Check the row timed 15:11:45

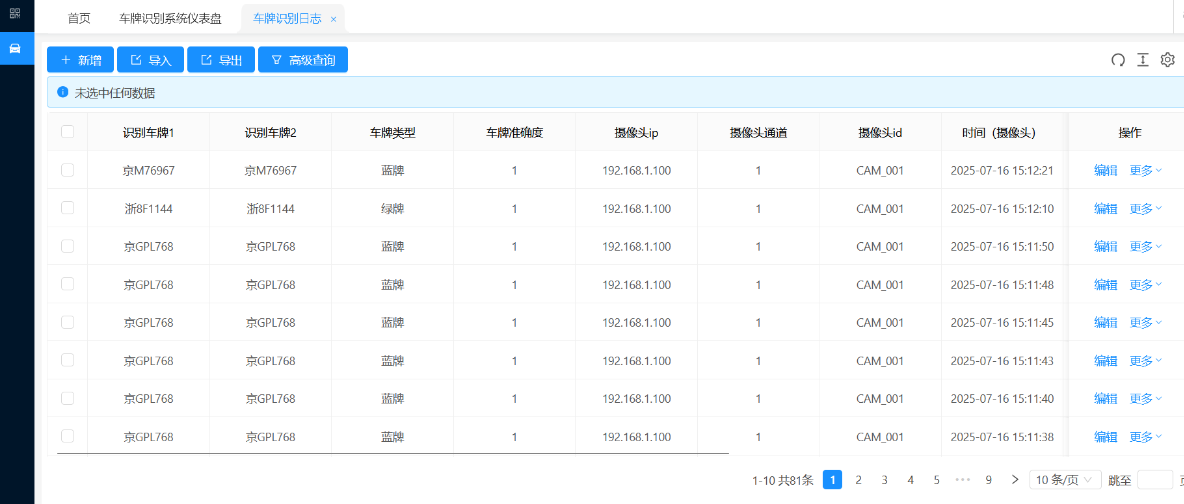[x=68, y=322]
